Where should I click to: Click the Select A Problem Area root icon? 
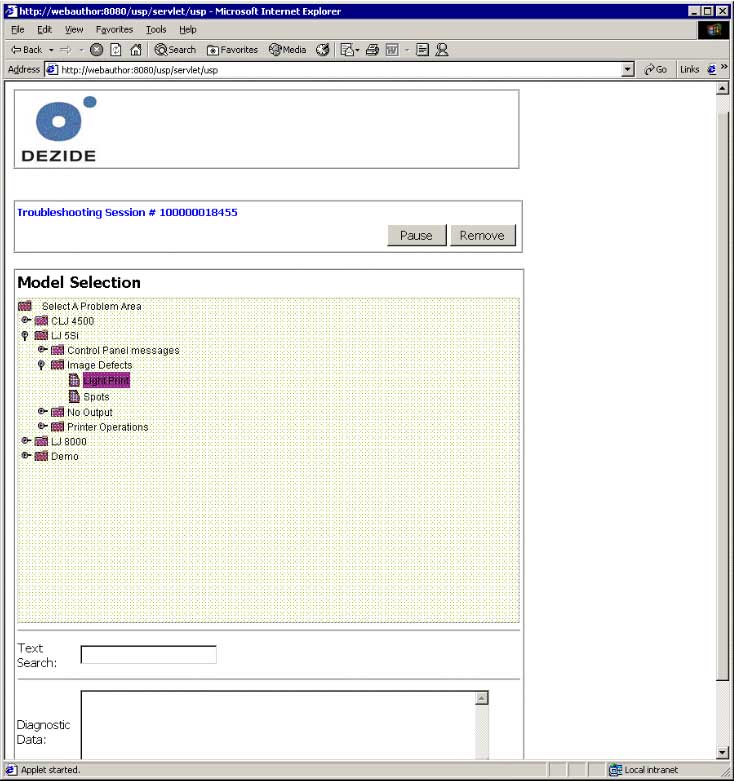click(25, 306)
